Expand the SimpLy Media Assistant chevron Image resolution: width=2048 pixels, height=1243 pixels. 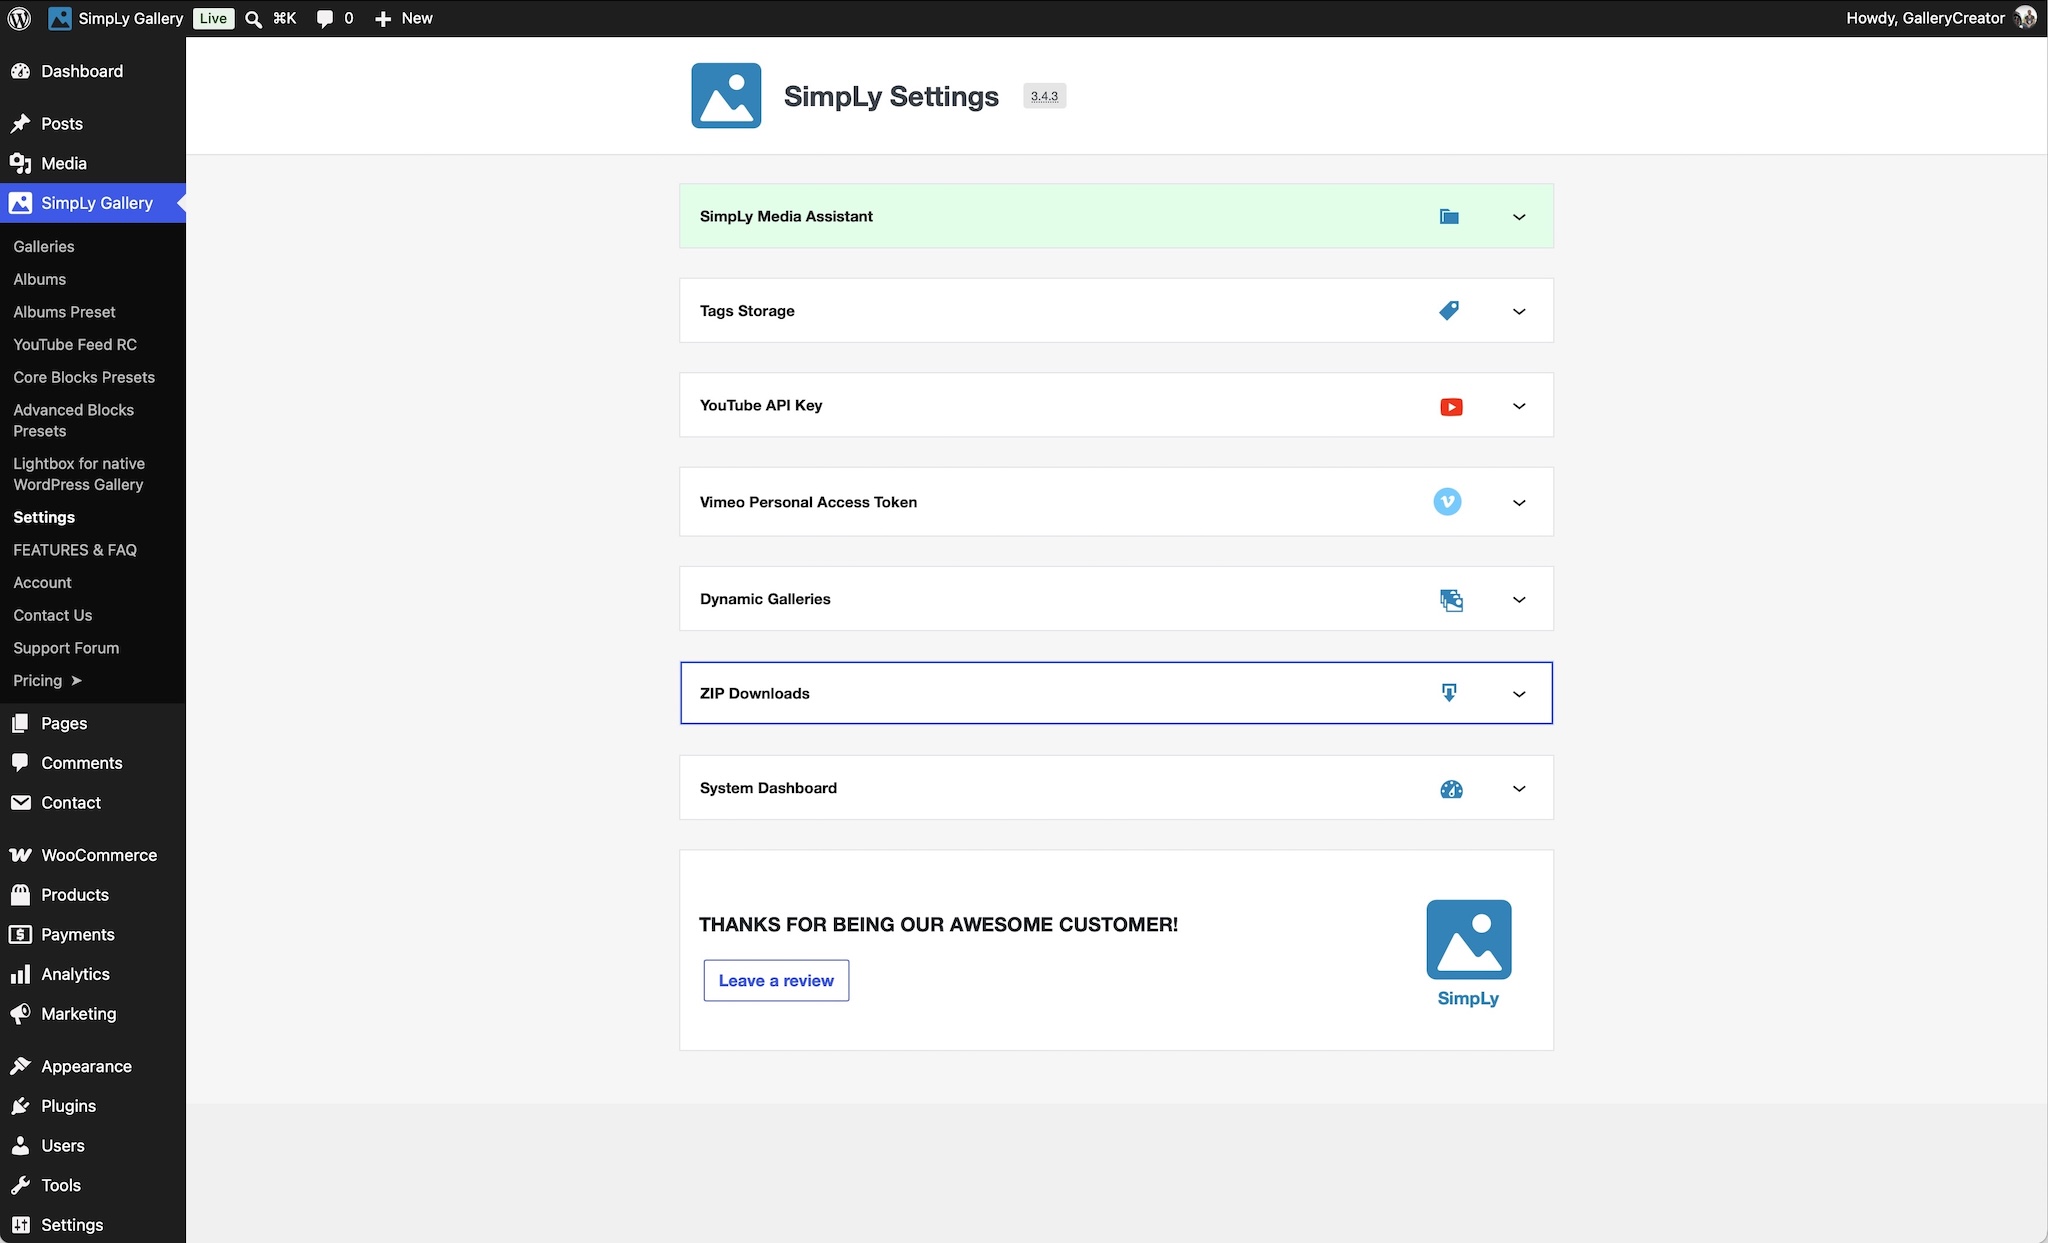[1519, 217]
